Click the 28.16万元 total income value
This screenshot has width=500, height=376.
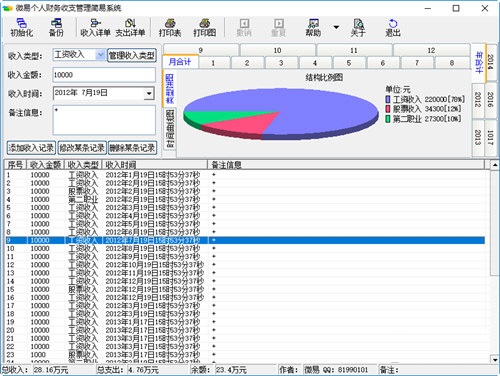click(51, 370)
